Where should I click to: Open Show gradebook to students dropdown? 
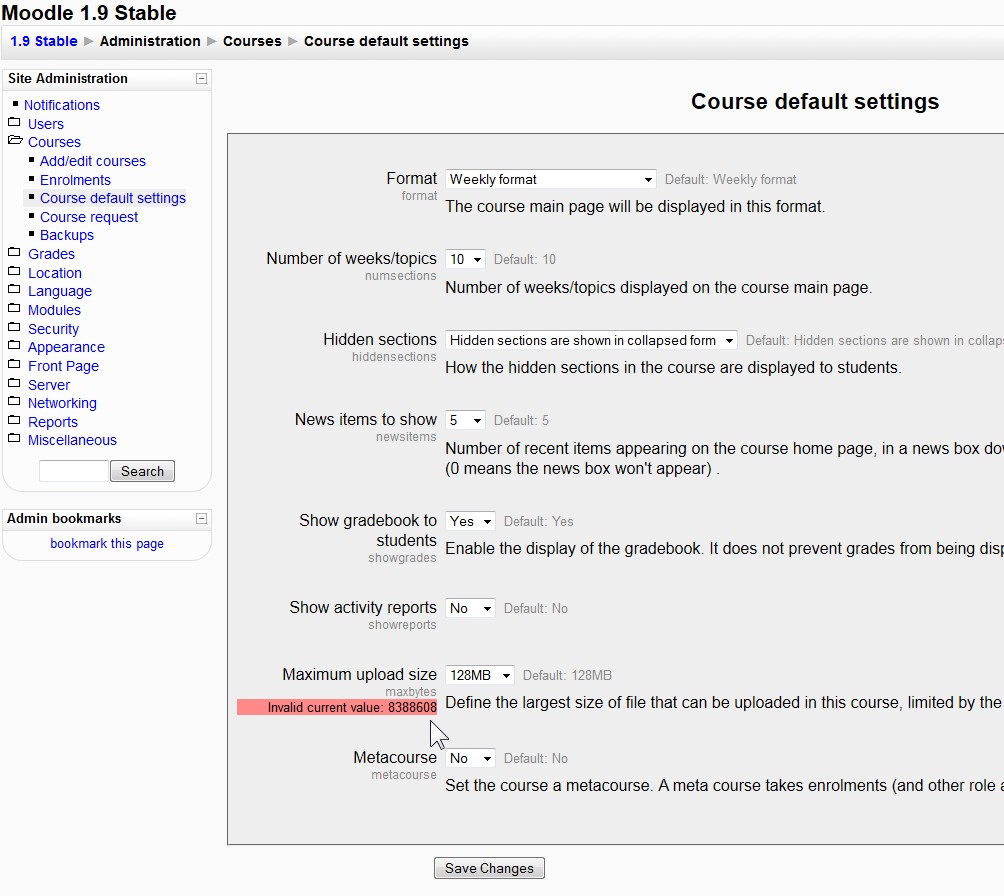pos(470,521)
